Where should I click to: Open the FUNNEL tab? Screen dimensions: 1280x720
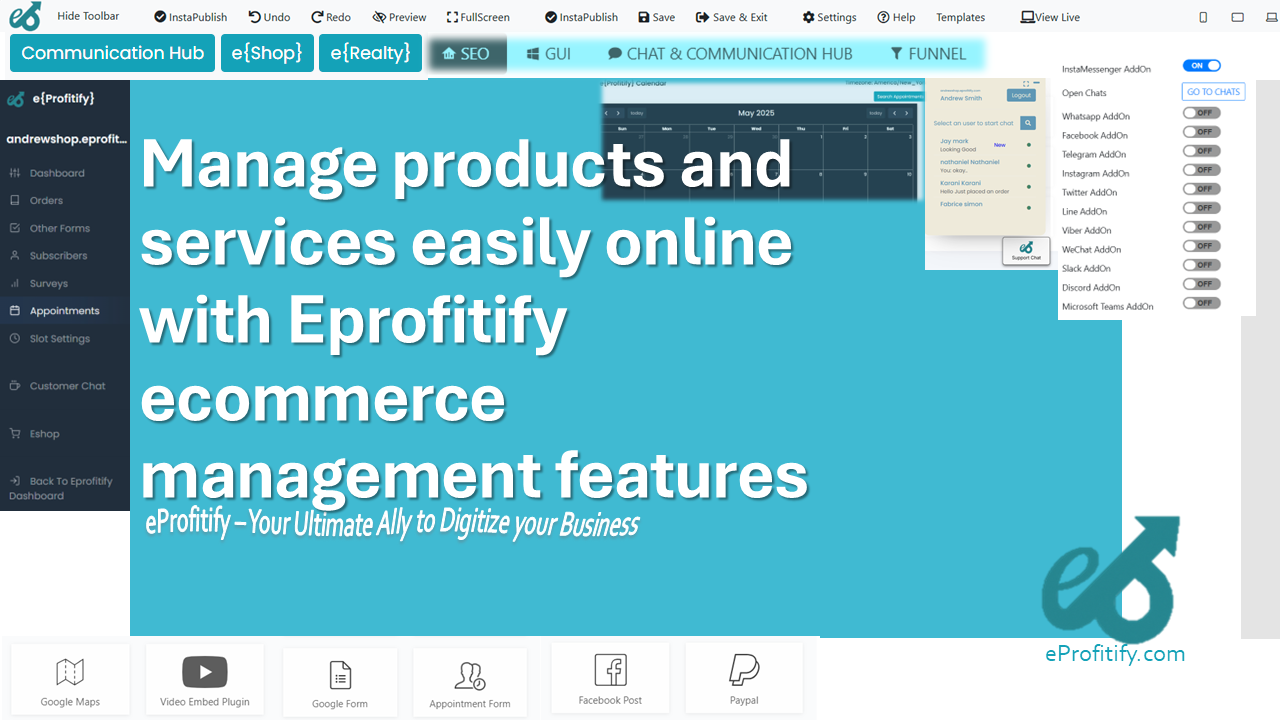click(x=928, y=54)
